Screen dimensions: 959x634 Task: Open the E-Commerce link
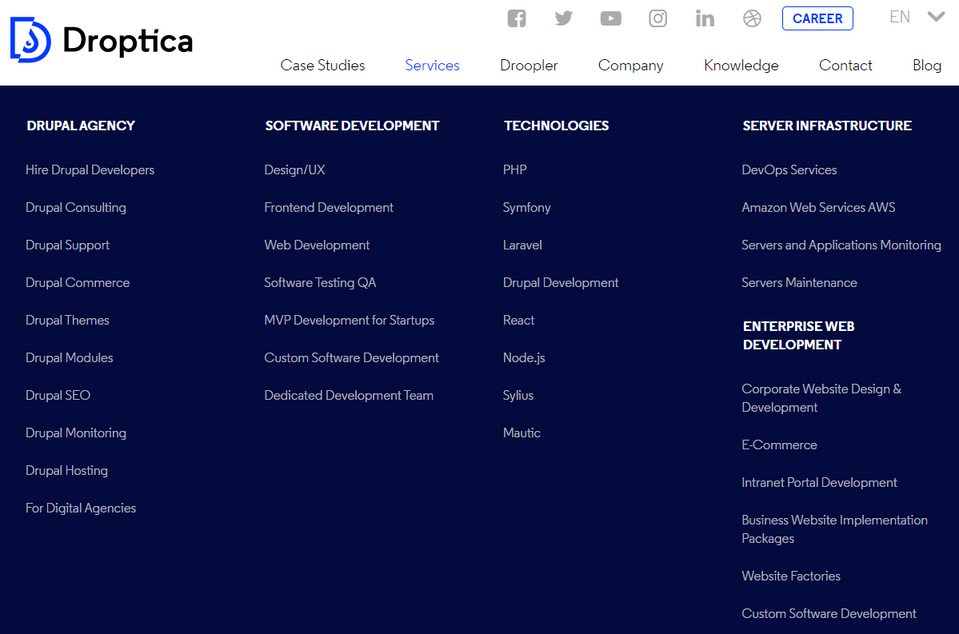click(x=779, y=445)
